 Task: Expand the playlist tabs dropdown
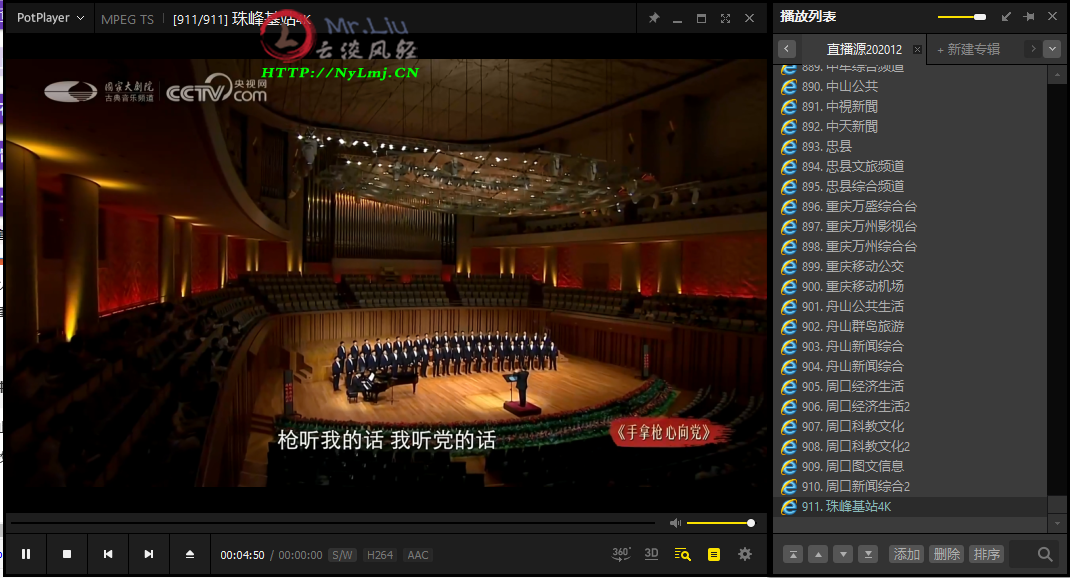pos(1052,48)
